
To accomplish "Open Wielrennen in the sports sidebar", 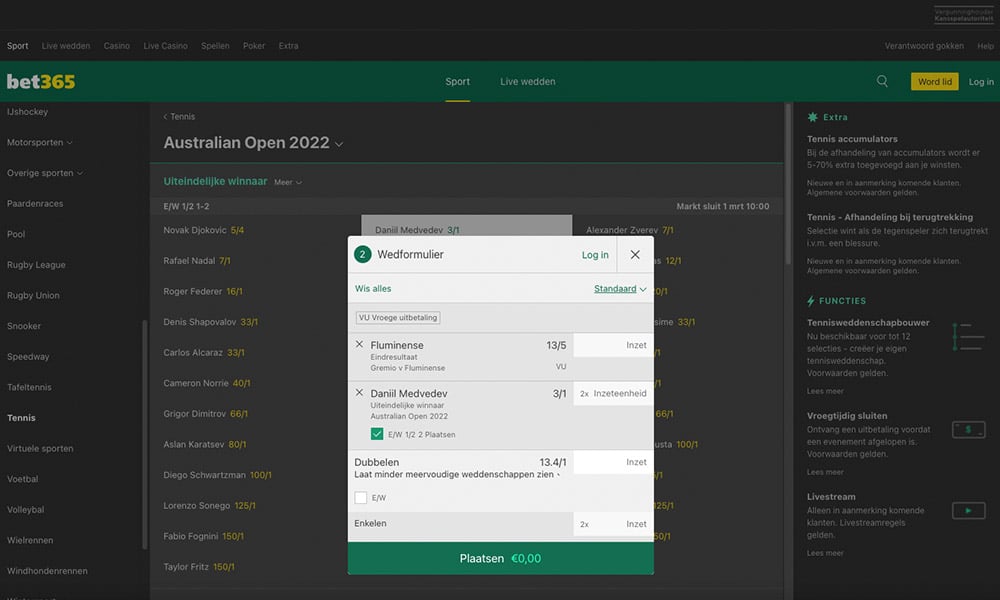I will (x=30, y=540).
